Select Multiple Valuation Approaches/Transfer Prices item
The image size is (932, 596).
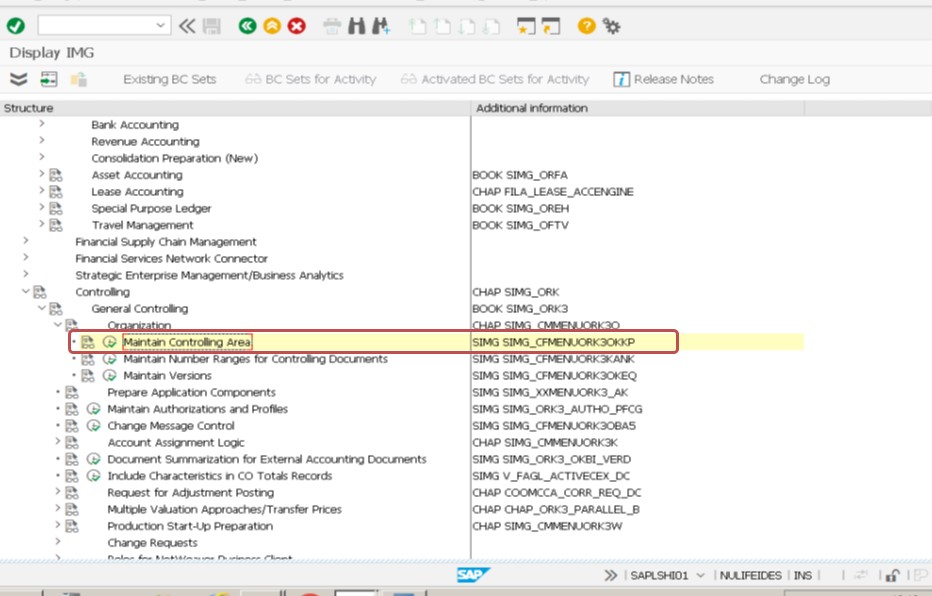(x=225, y=509)
